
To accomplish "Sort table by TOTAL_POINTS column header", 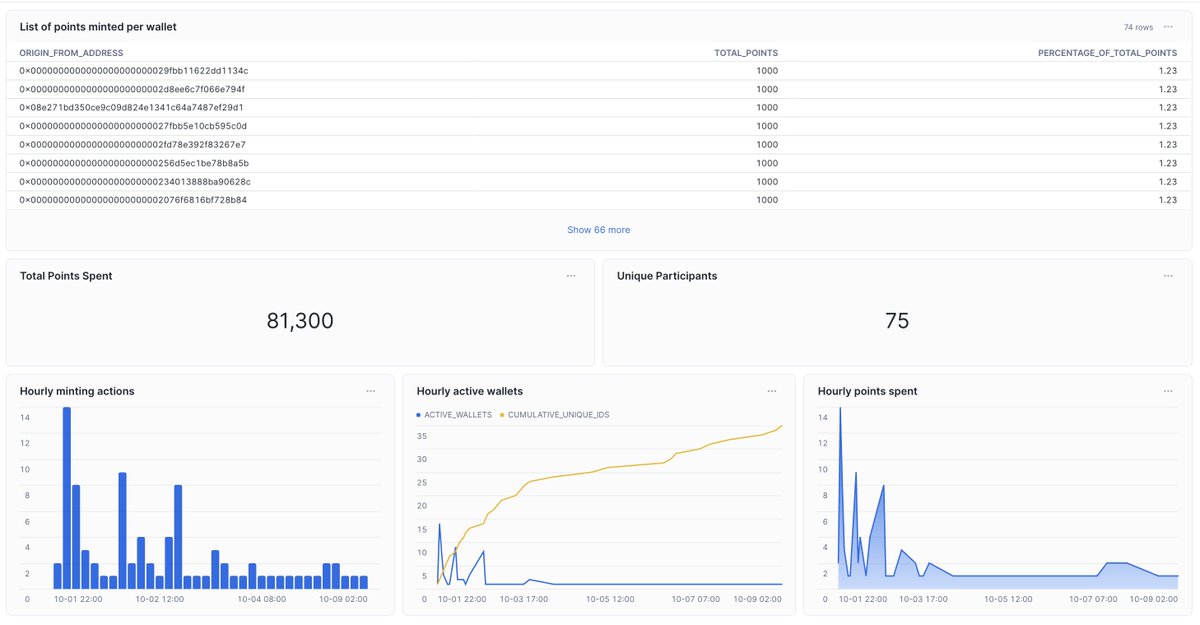I will [x=746, y=52].
